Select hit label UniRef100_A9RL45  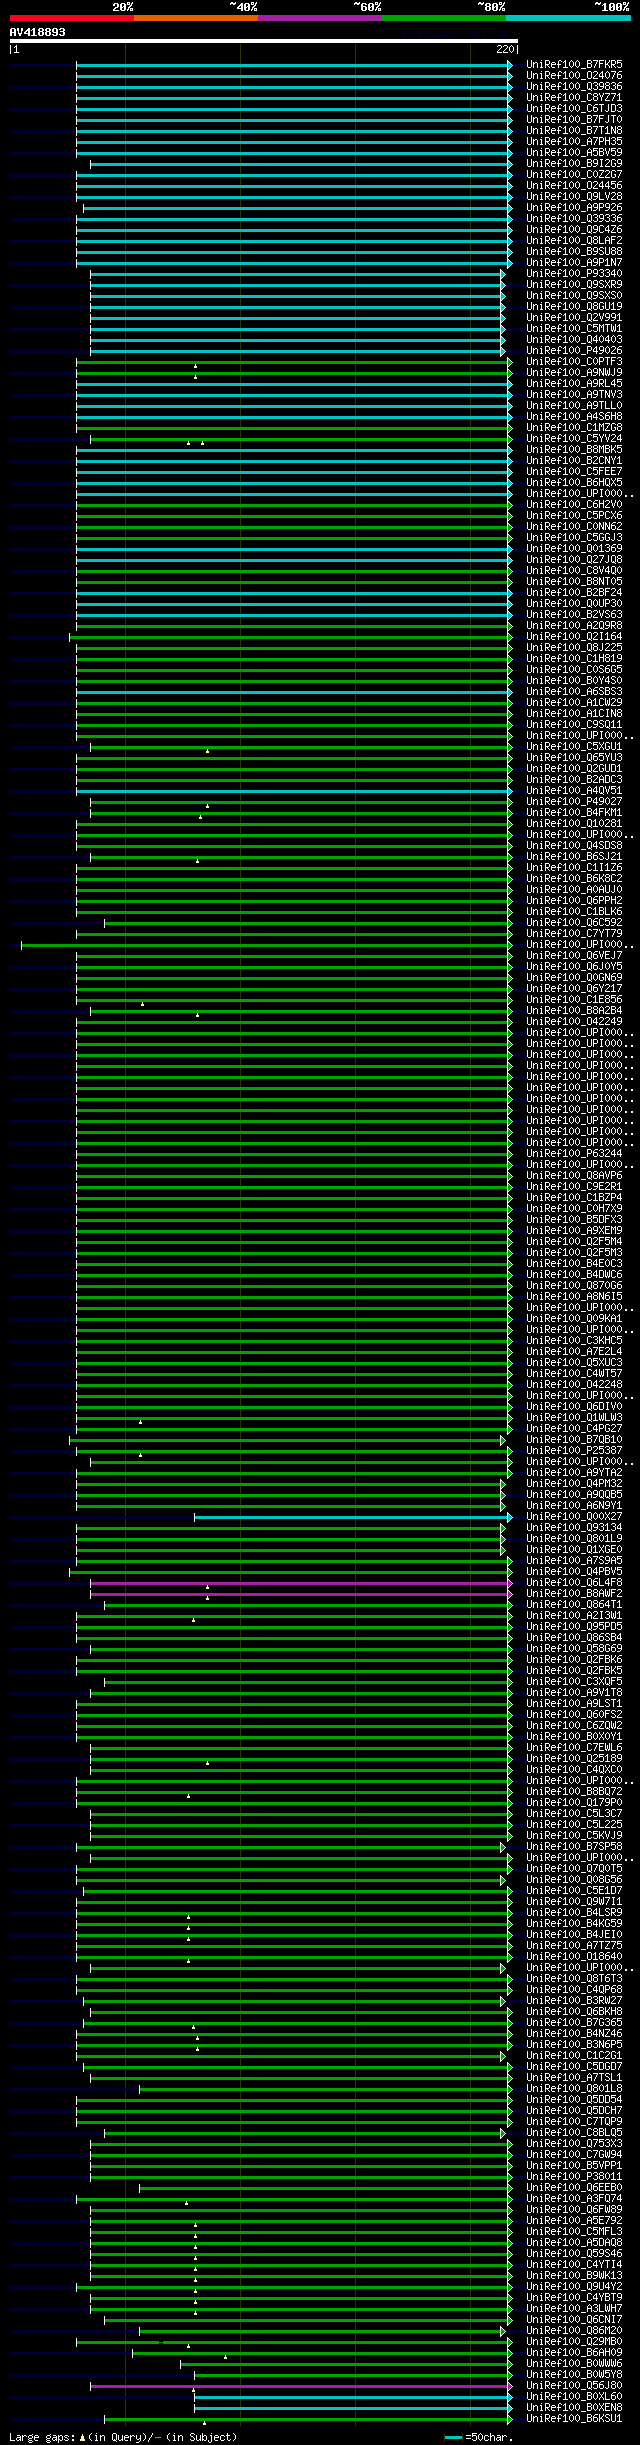click(x=574, y=384)
